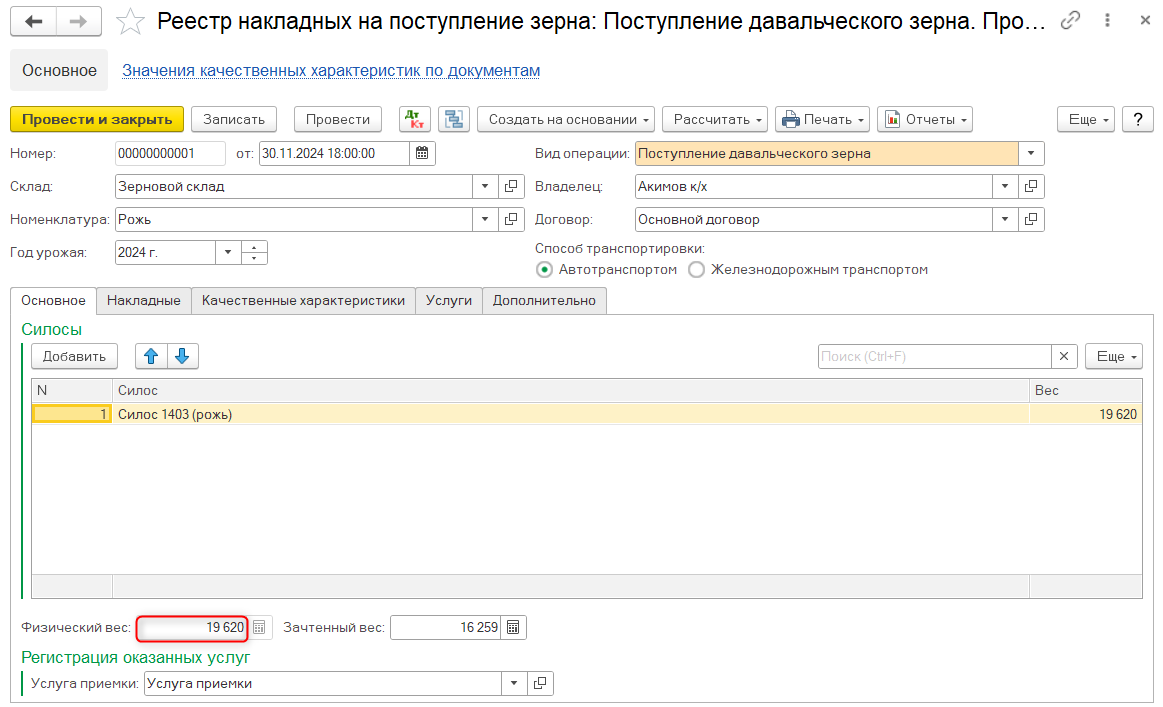This screenshot has height=707, width=1163.
Task: Click the N column header
Action: [72, 390]
